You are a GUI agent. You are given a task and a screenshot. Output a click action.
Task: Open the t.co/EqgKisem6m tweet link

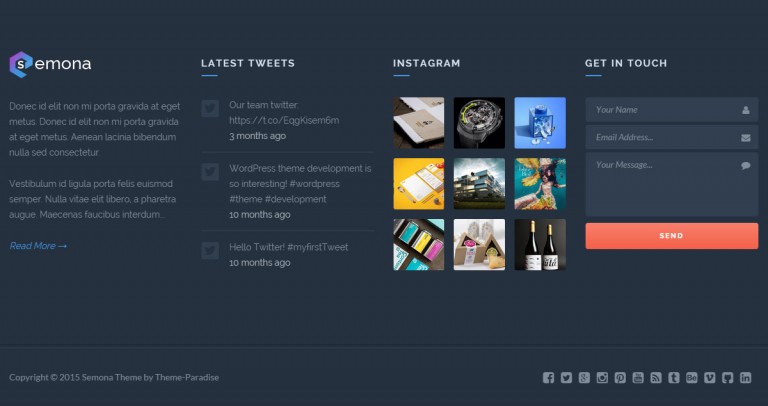[x=284, y=120]
